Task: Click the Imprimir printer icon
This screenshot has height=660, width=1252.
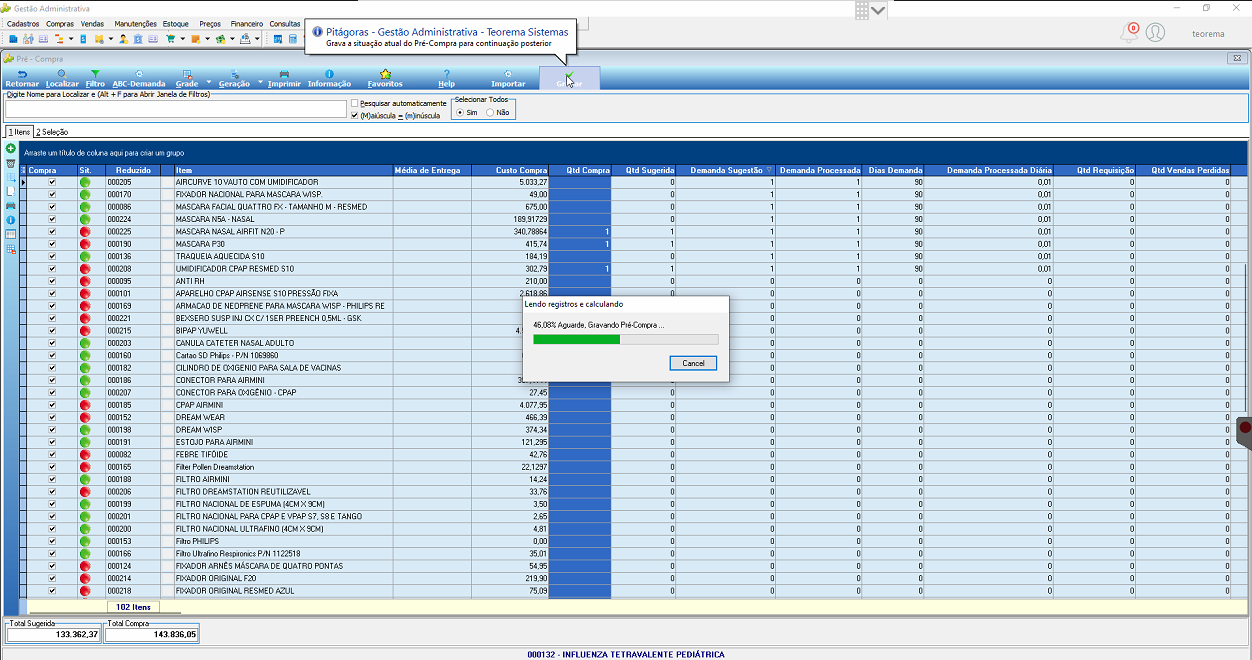Action: click(284, 79)
